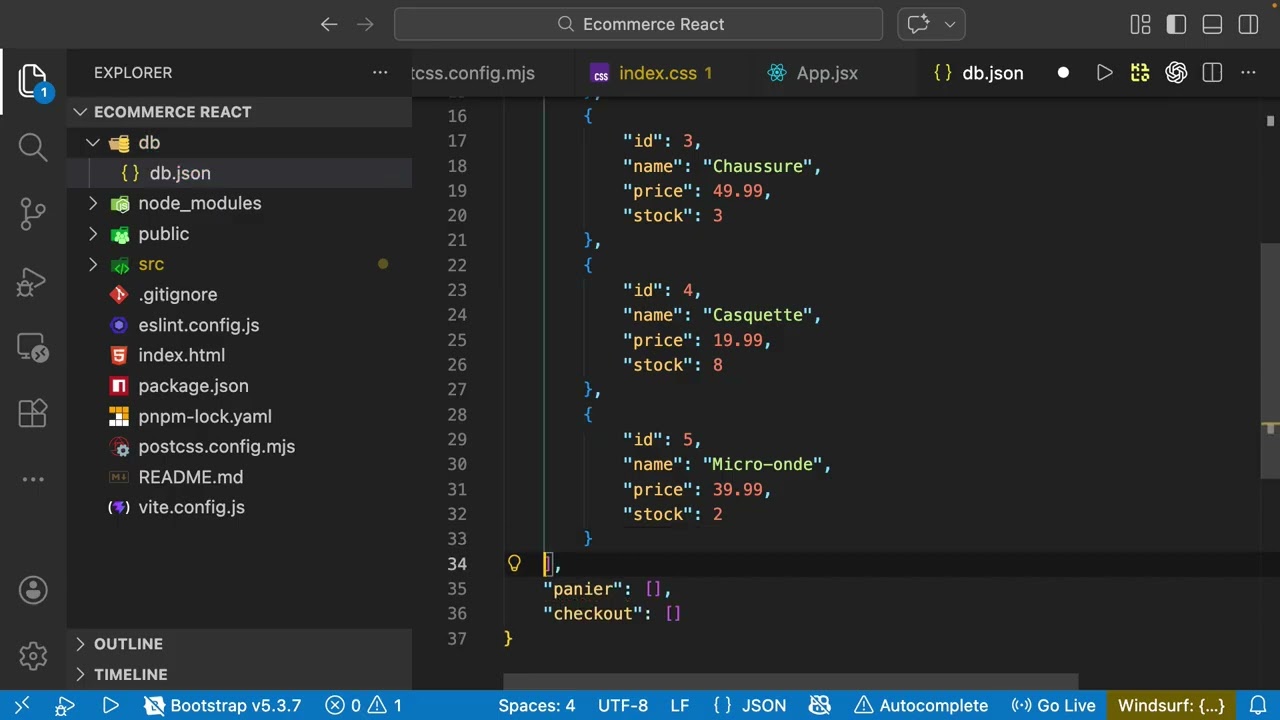This screenshot has width=1280, height=720.
Task: Open chat dropdown chevron in title bar
Action: coord(950,24)
